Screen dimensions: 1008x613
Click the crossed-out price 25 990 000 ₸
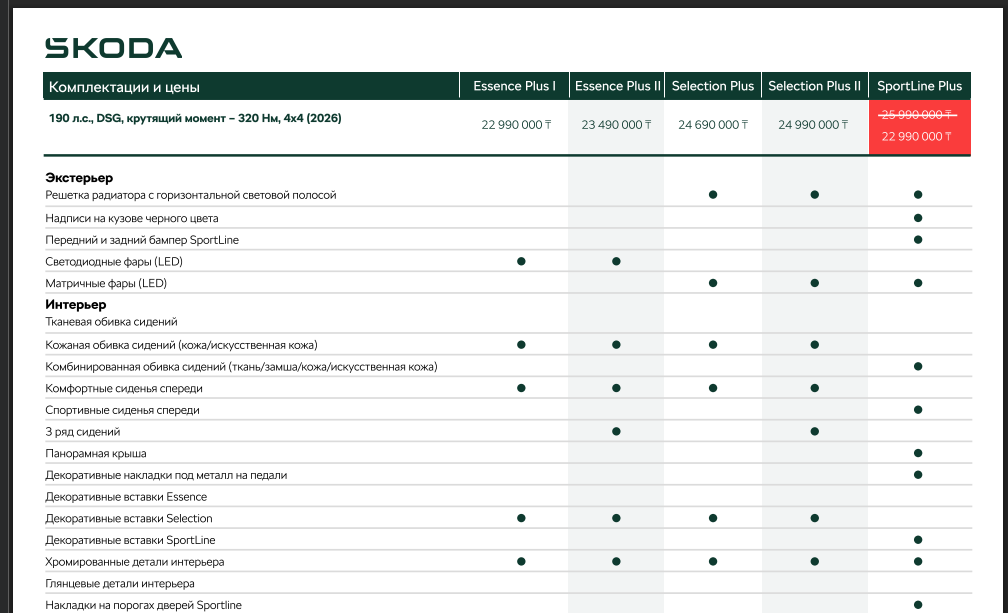[917, 114]
